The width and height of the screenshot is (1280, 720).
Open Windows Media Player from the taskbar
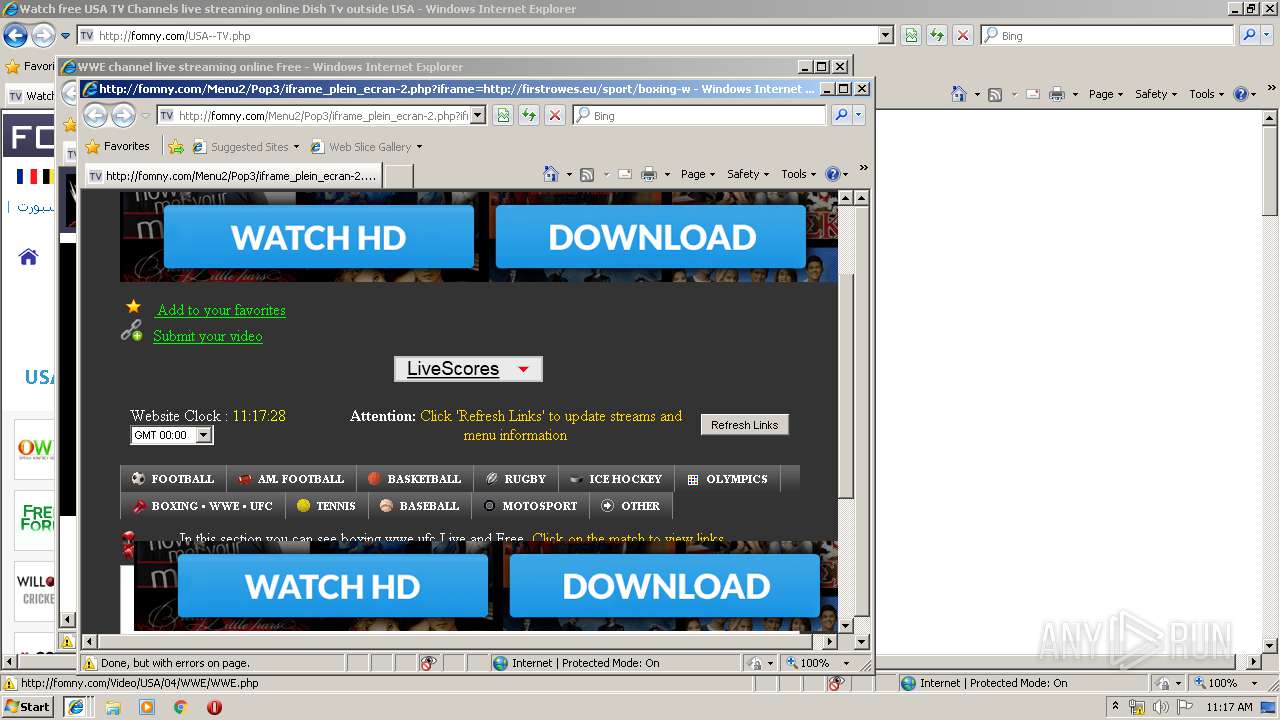[x=147, y=707]
